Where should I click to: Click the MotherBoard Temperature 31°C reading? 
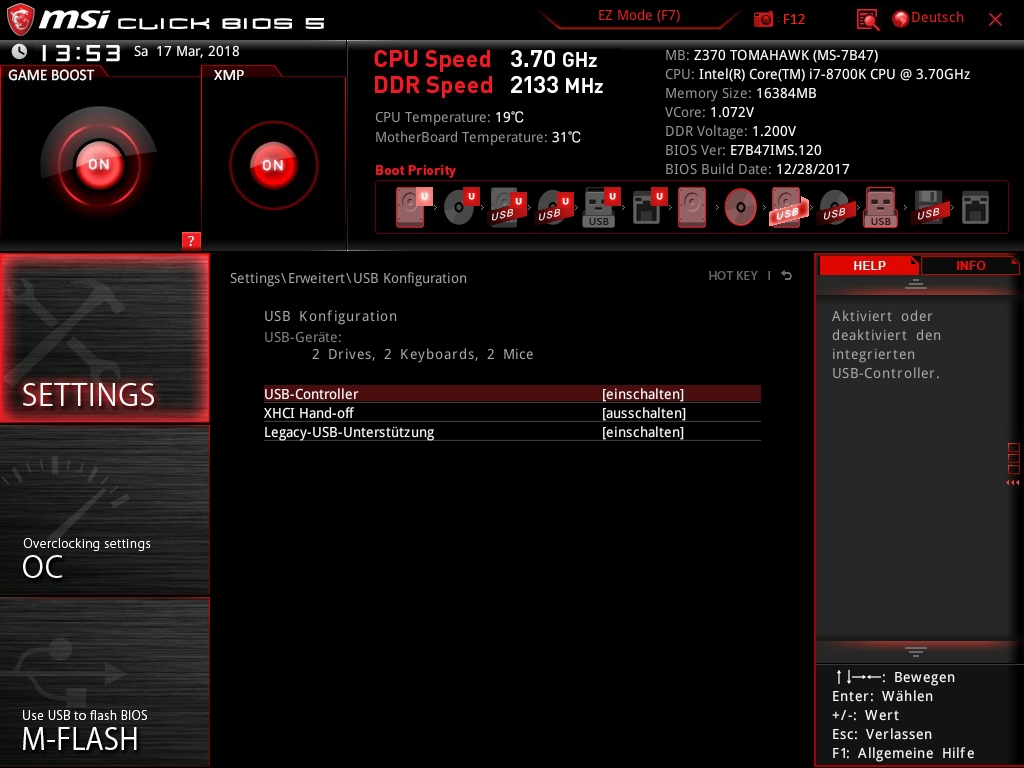tap(477, 137)
